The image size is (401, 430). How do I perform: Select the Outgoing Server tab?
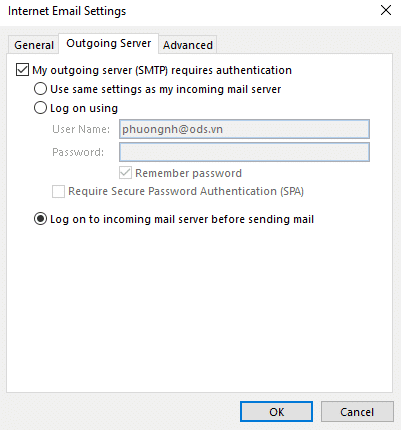(109, 43)
